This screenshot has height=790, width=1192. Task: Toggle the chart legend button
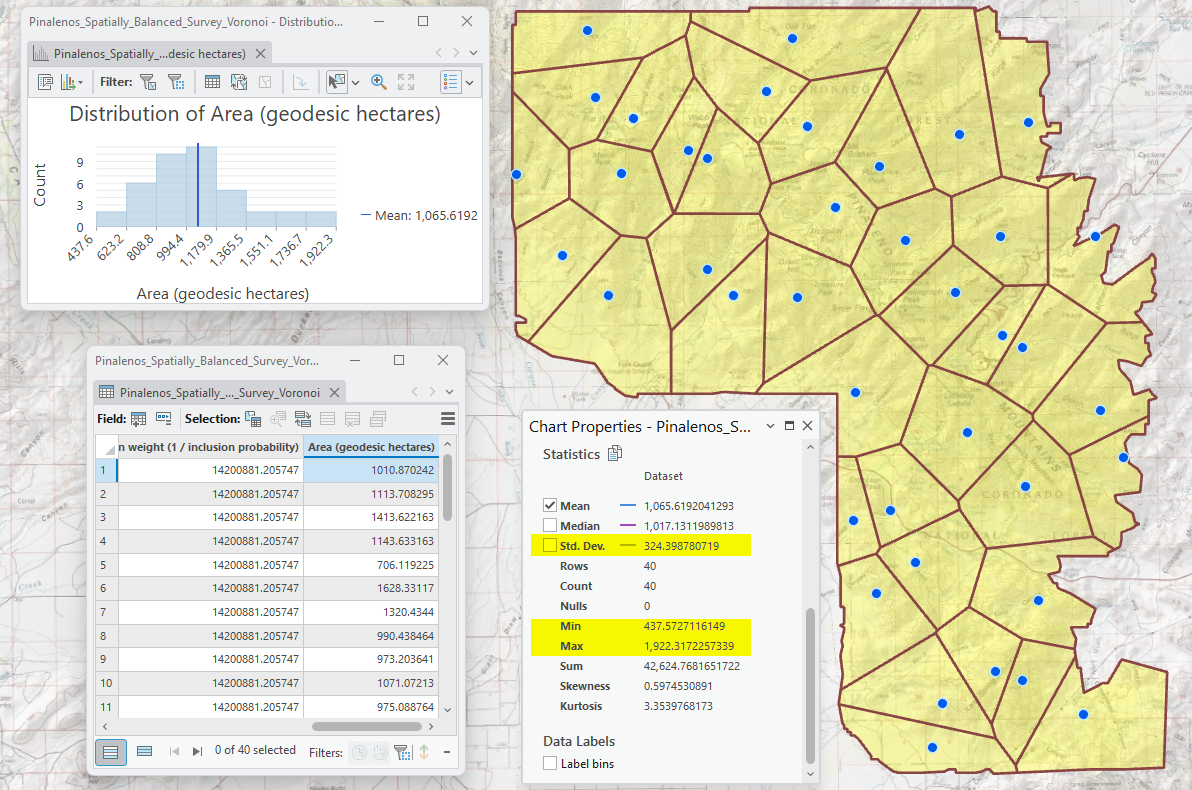pos(451,82)
